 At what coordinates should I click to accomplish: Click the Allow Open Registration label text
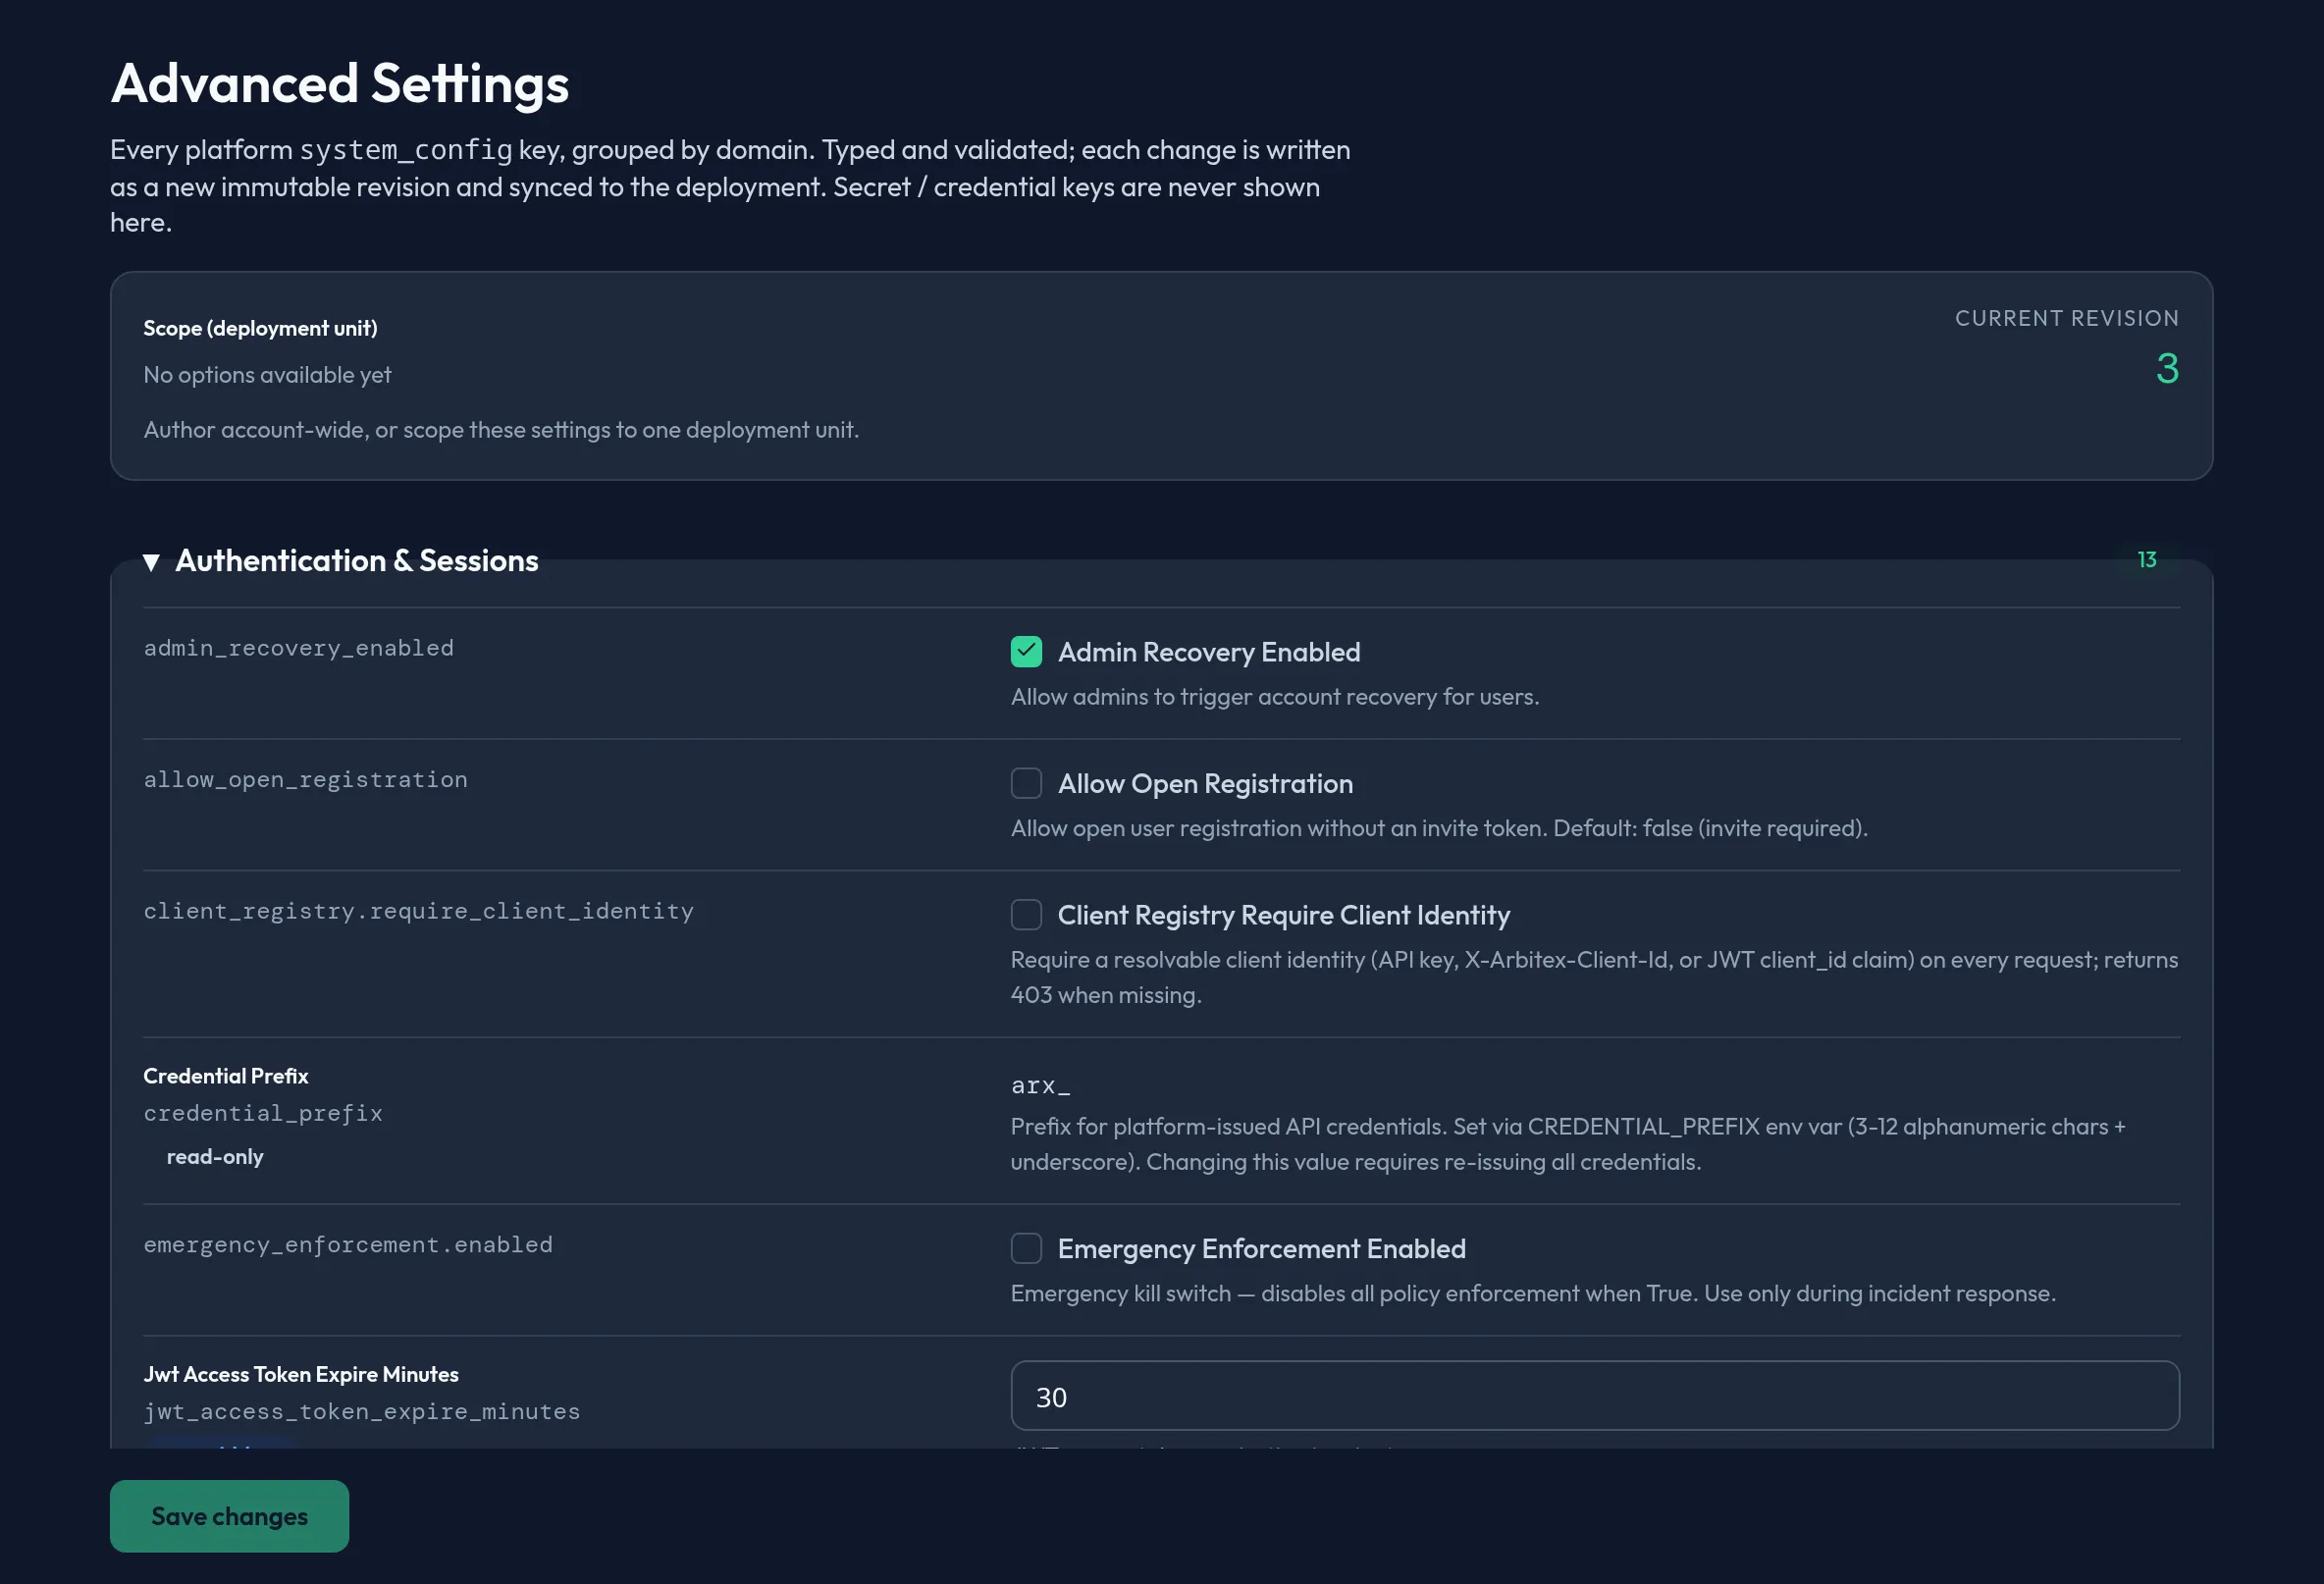(1205, 783)
